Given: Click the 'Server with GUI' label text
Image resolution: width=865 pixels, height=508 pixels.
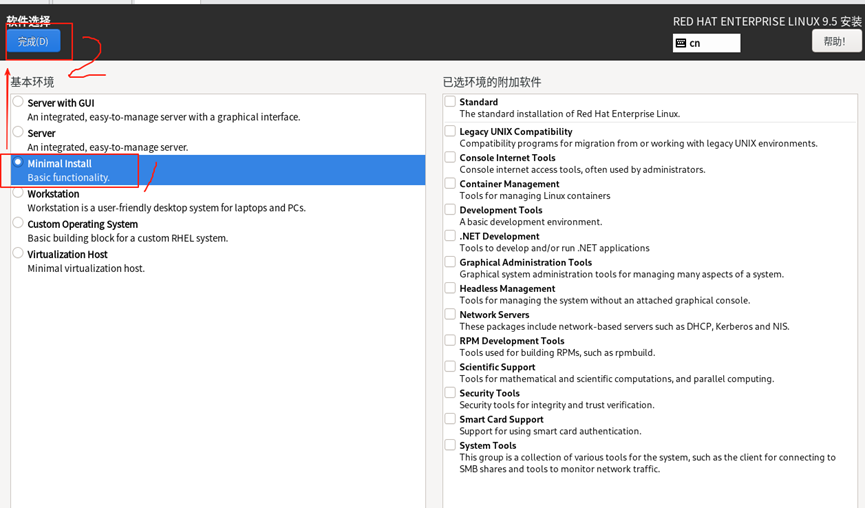Looking at the screenshot, I should (61, 103).
